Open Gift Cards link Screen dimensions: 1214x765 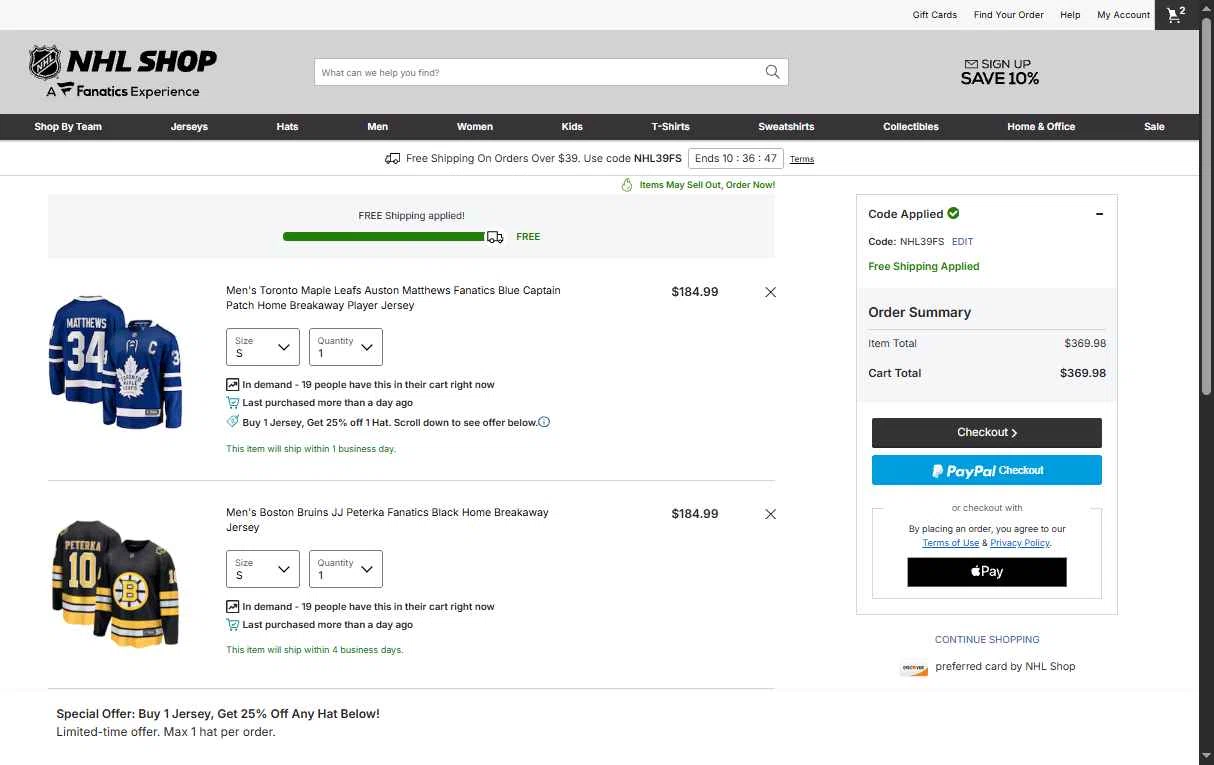[935, 15]
